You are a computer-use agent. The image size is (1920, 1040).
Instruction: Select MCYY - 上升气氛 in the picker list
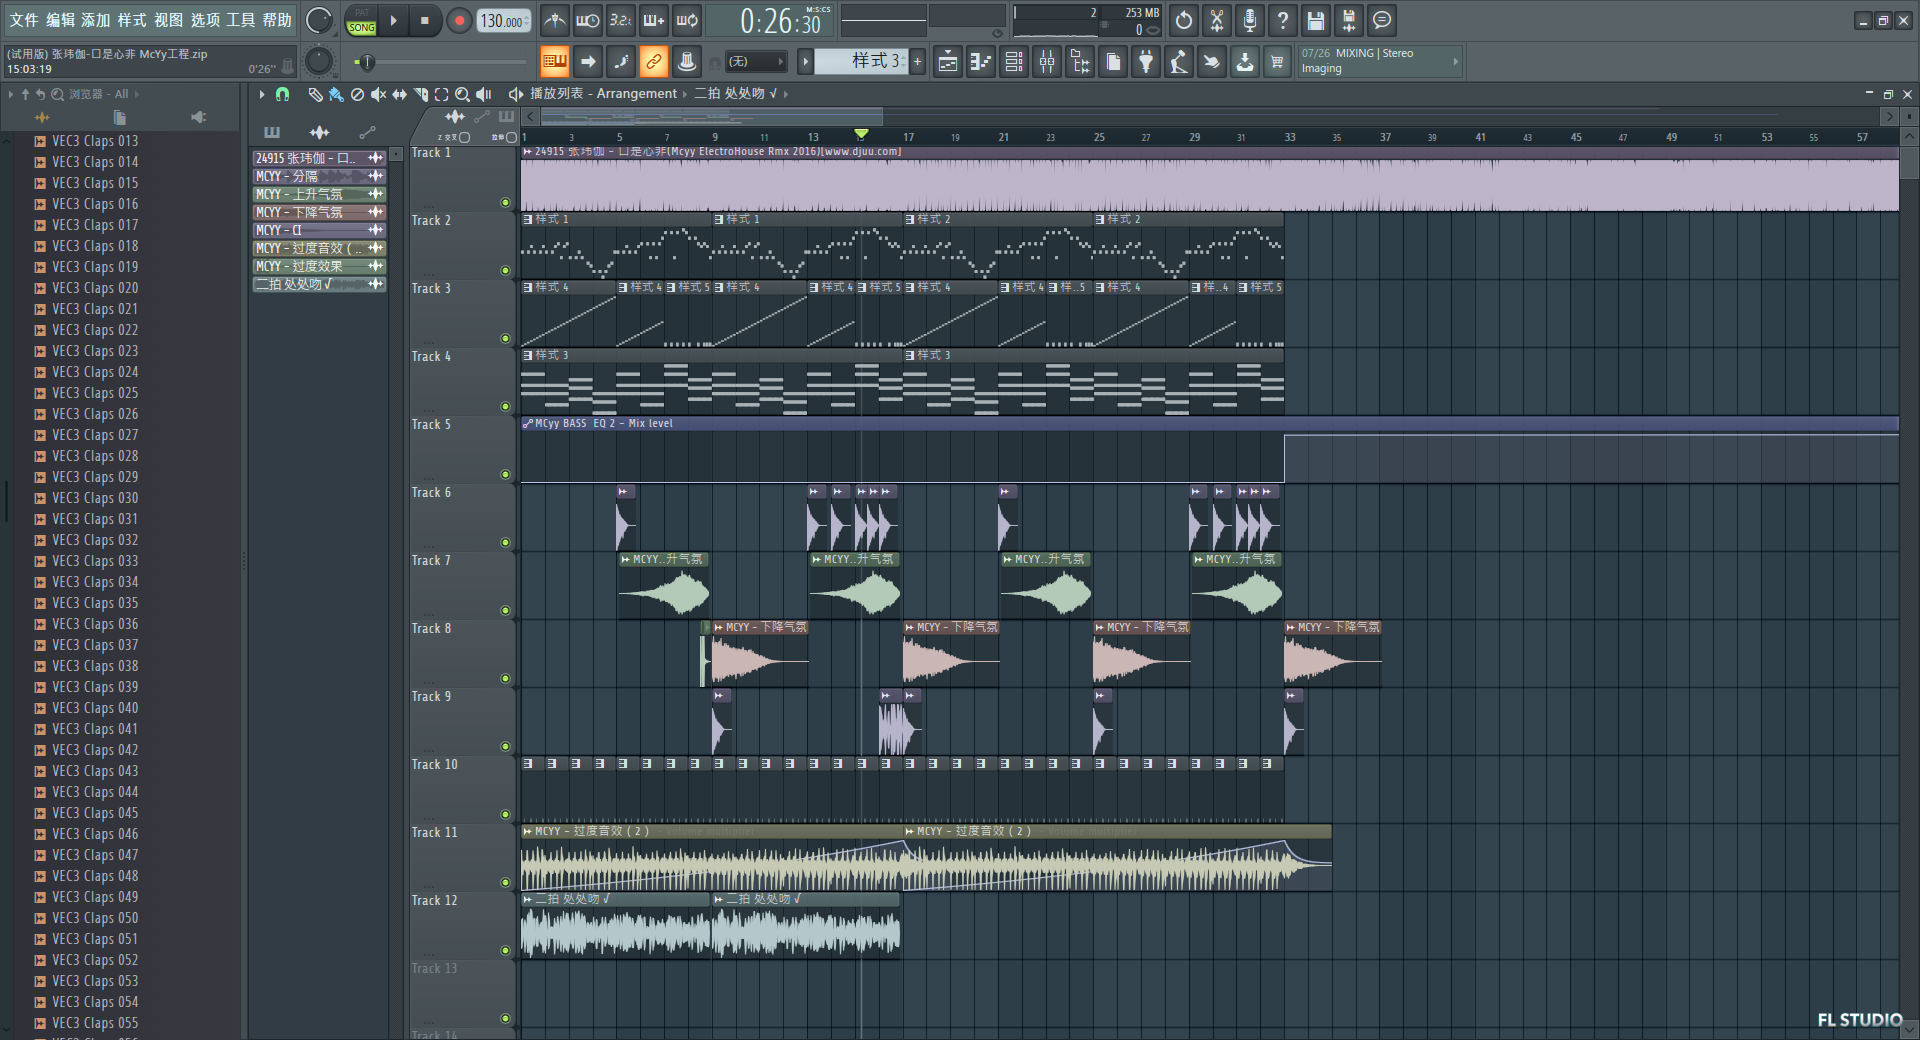pos(319,194)
